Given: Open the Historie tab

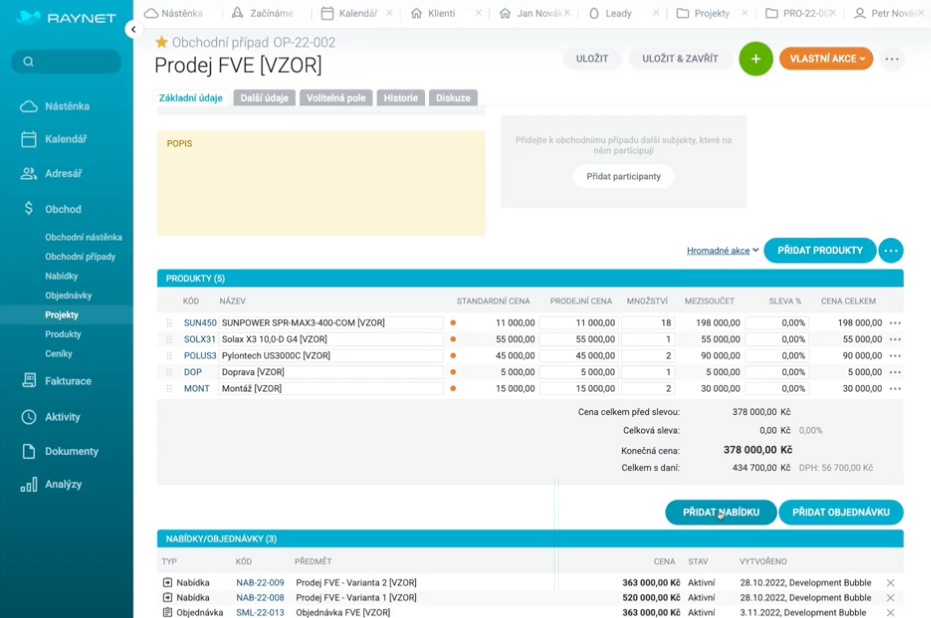Looking at the screenshot, I should click(400, 98).
